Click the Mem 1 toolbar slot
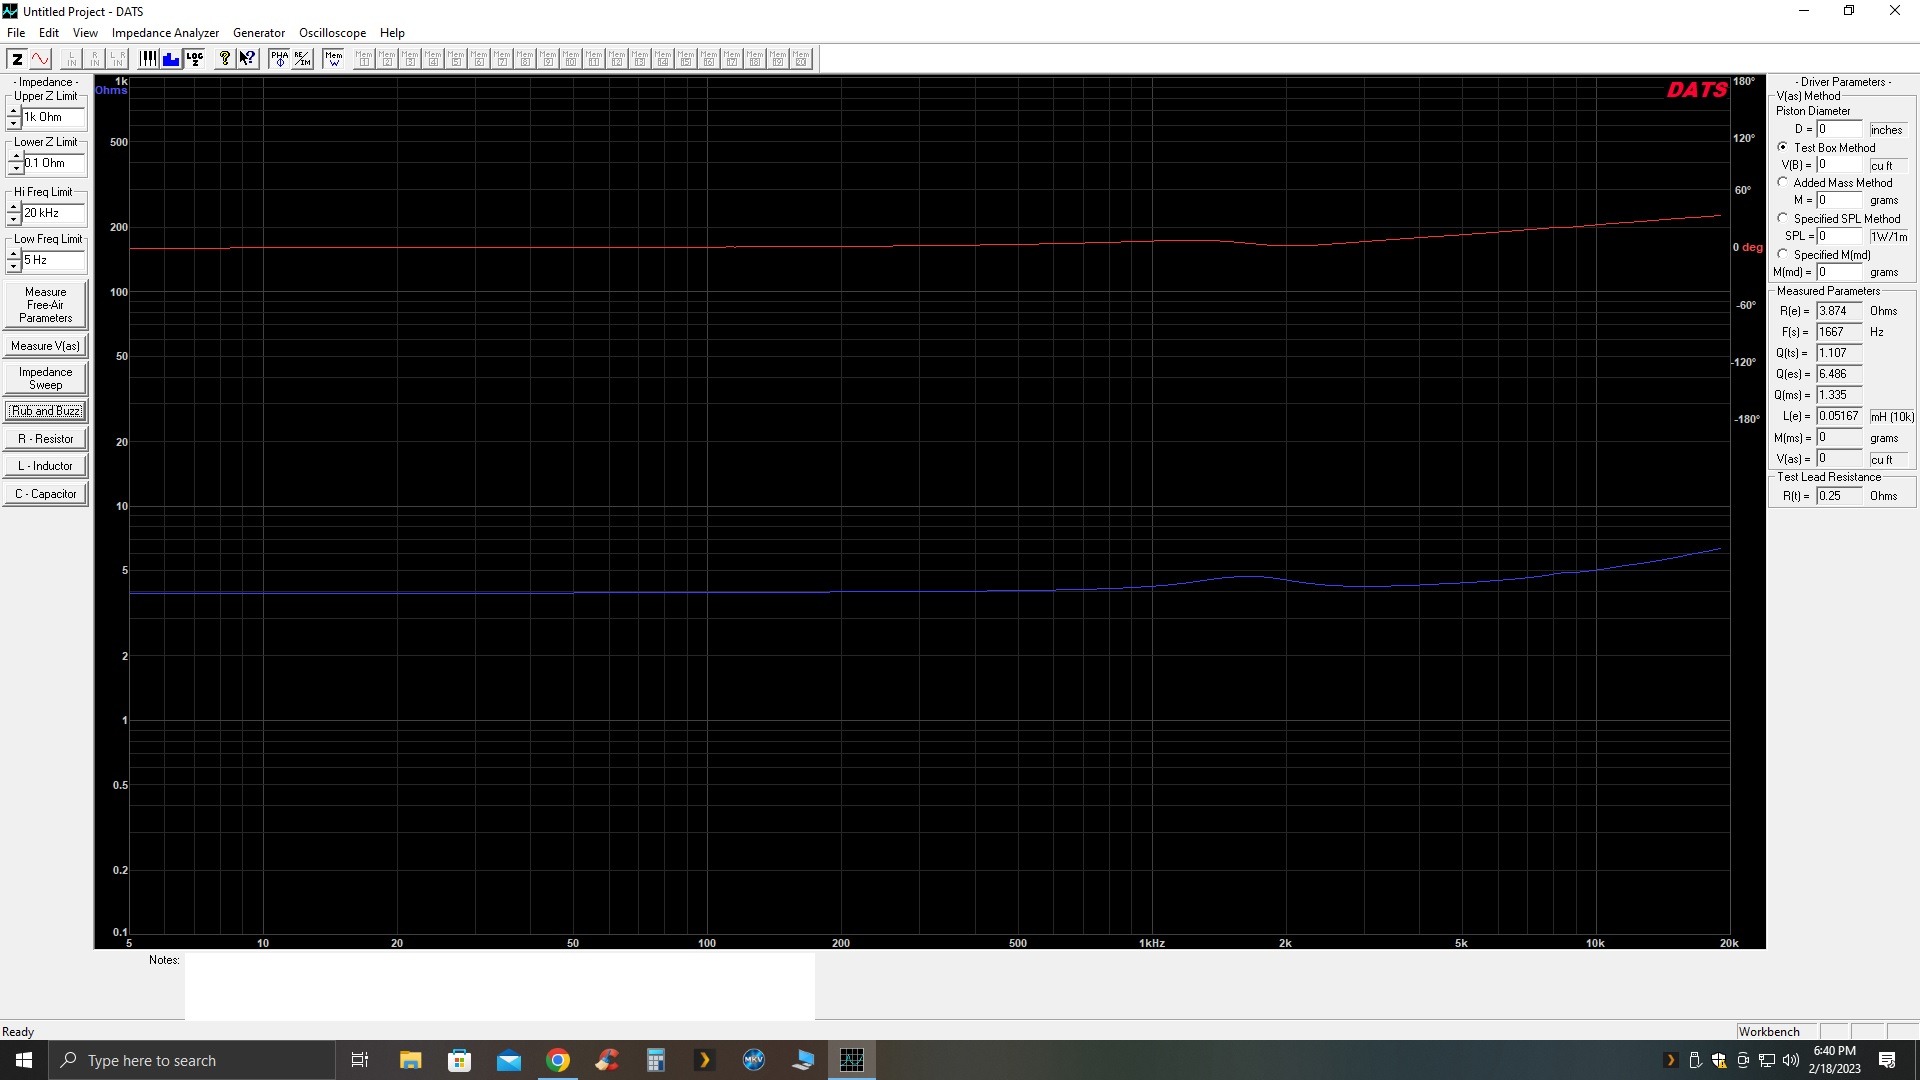This screenshot has width=1920, height=1080. tap(364, 59)
